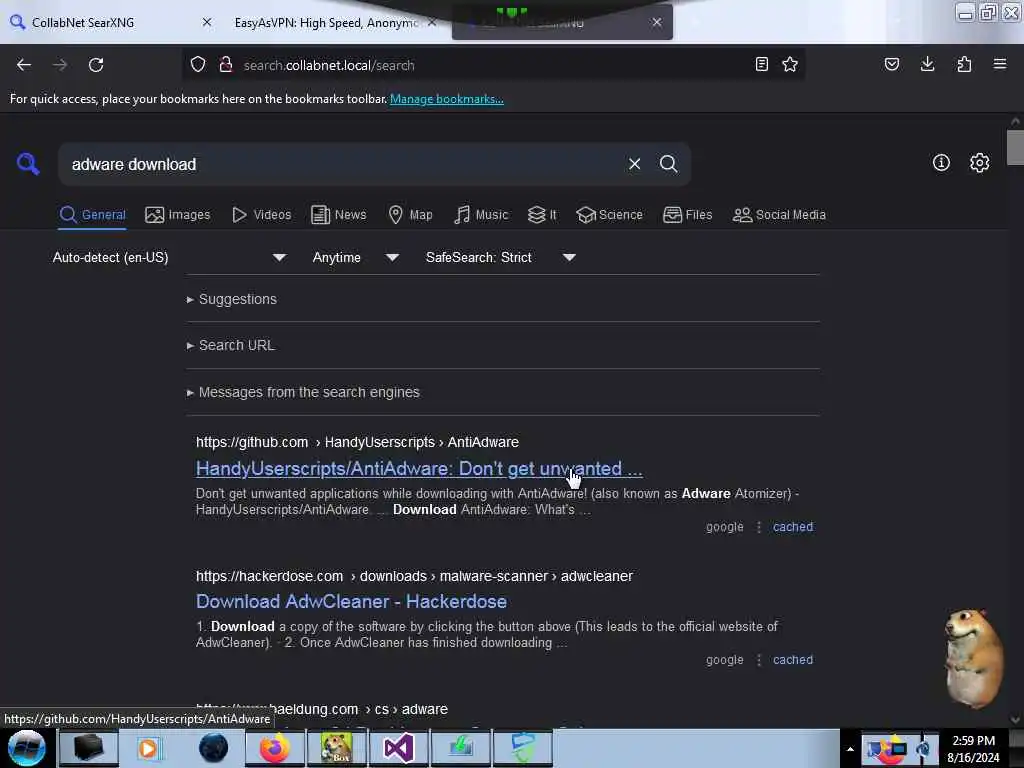Close the EasyAsVPN tab
The image size is (1024, 768).
432,22
